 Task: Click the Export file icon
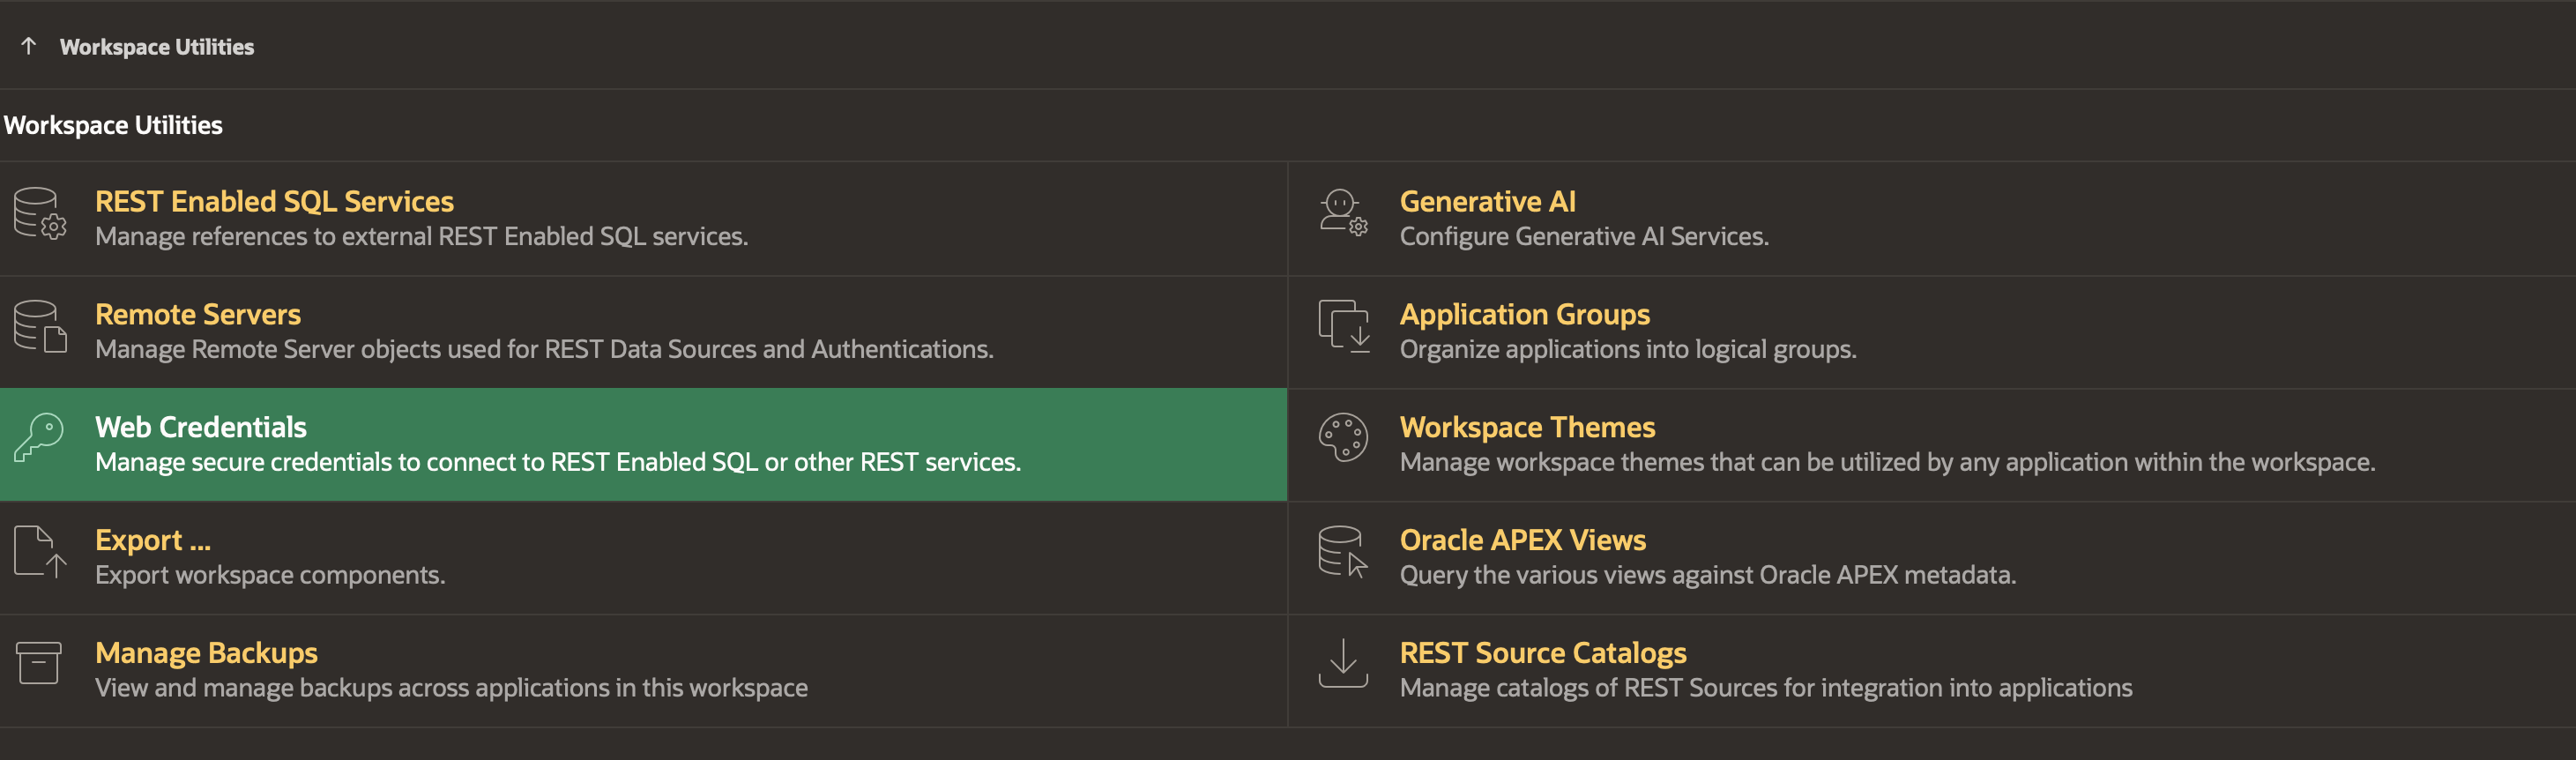pyautogui.click(x=40, y=552)
